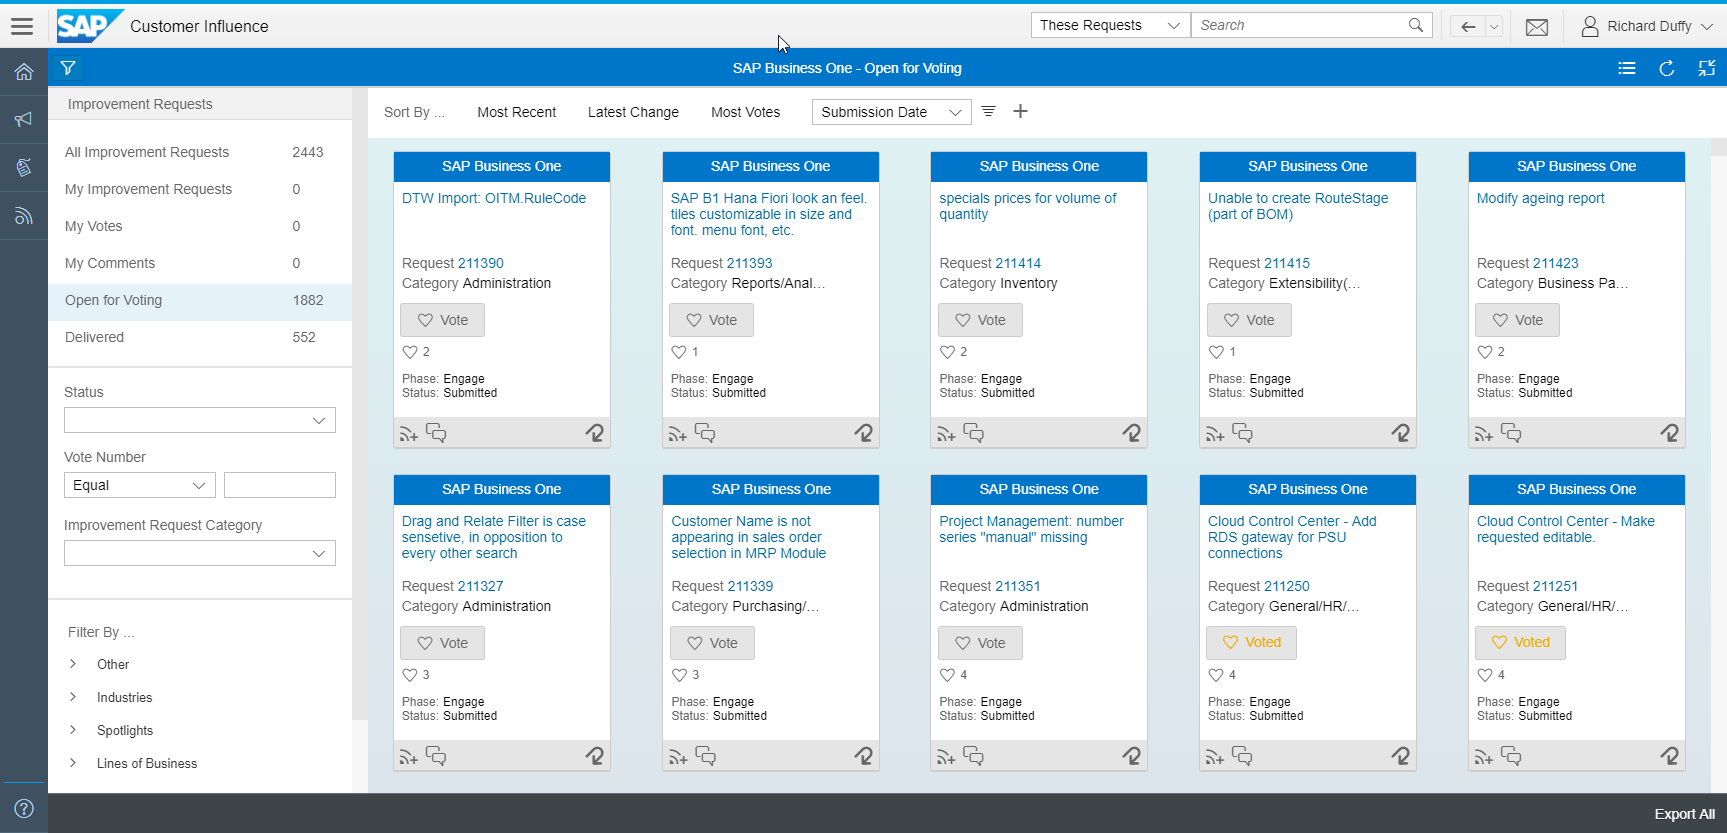Vote for request 211339

tap(712, 643)
